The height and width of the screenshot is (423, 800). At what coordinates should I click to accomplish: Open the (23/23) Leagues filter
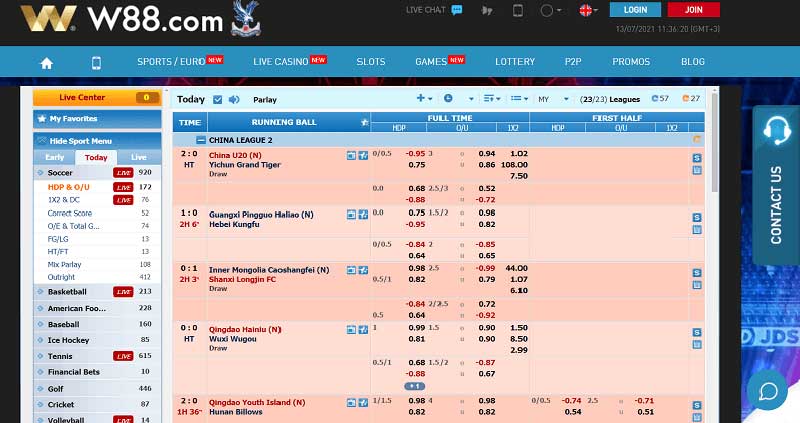tap(610, 99)
